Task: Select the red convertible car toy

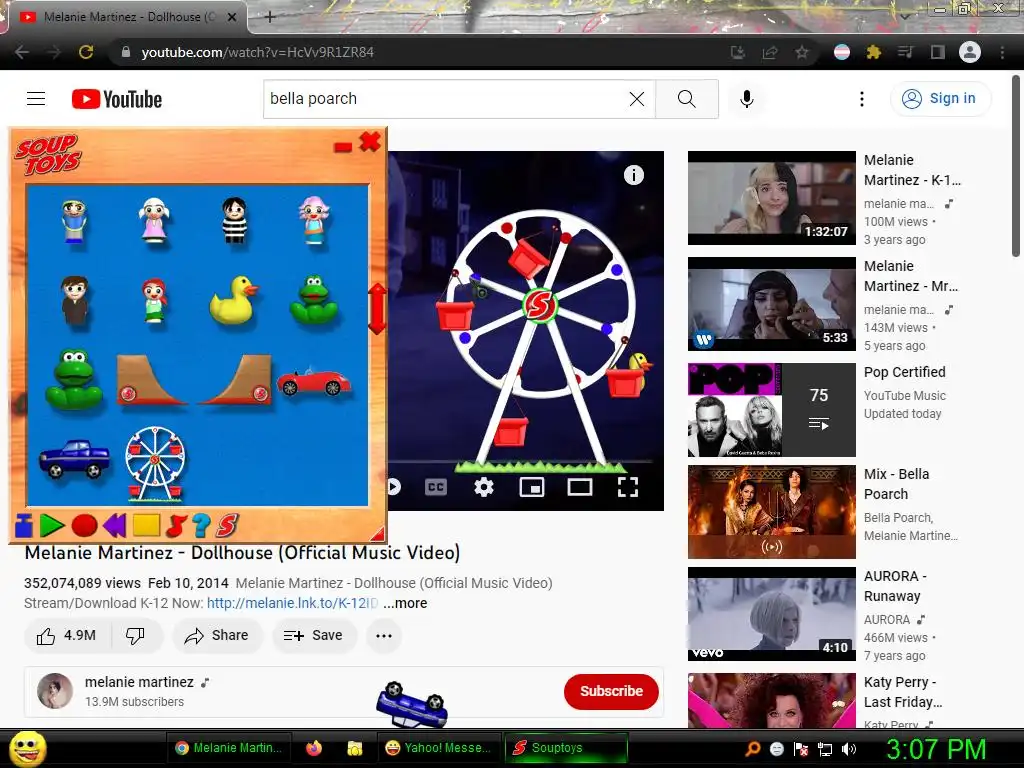Action: (314, 382)
